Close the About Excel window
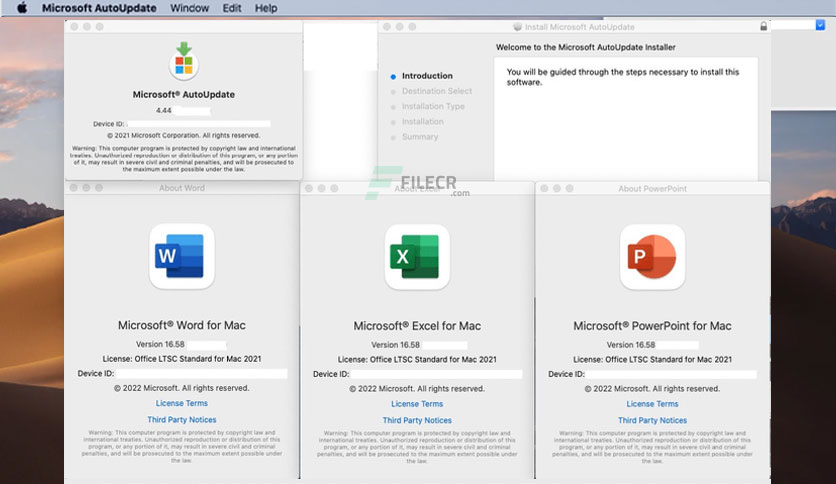The height and width of the screenshot is (484, 836). [309, 188]
